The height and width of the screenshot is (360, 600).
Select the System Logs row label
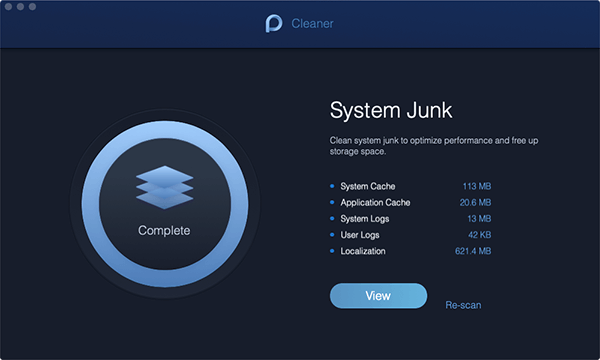(x=365, y=219)
